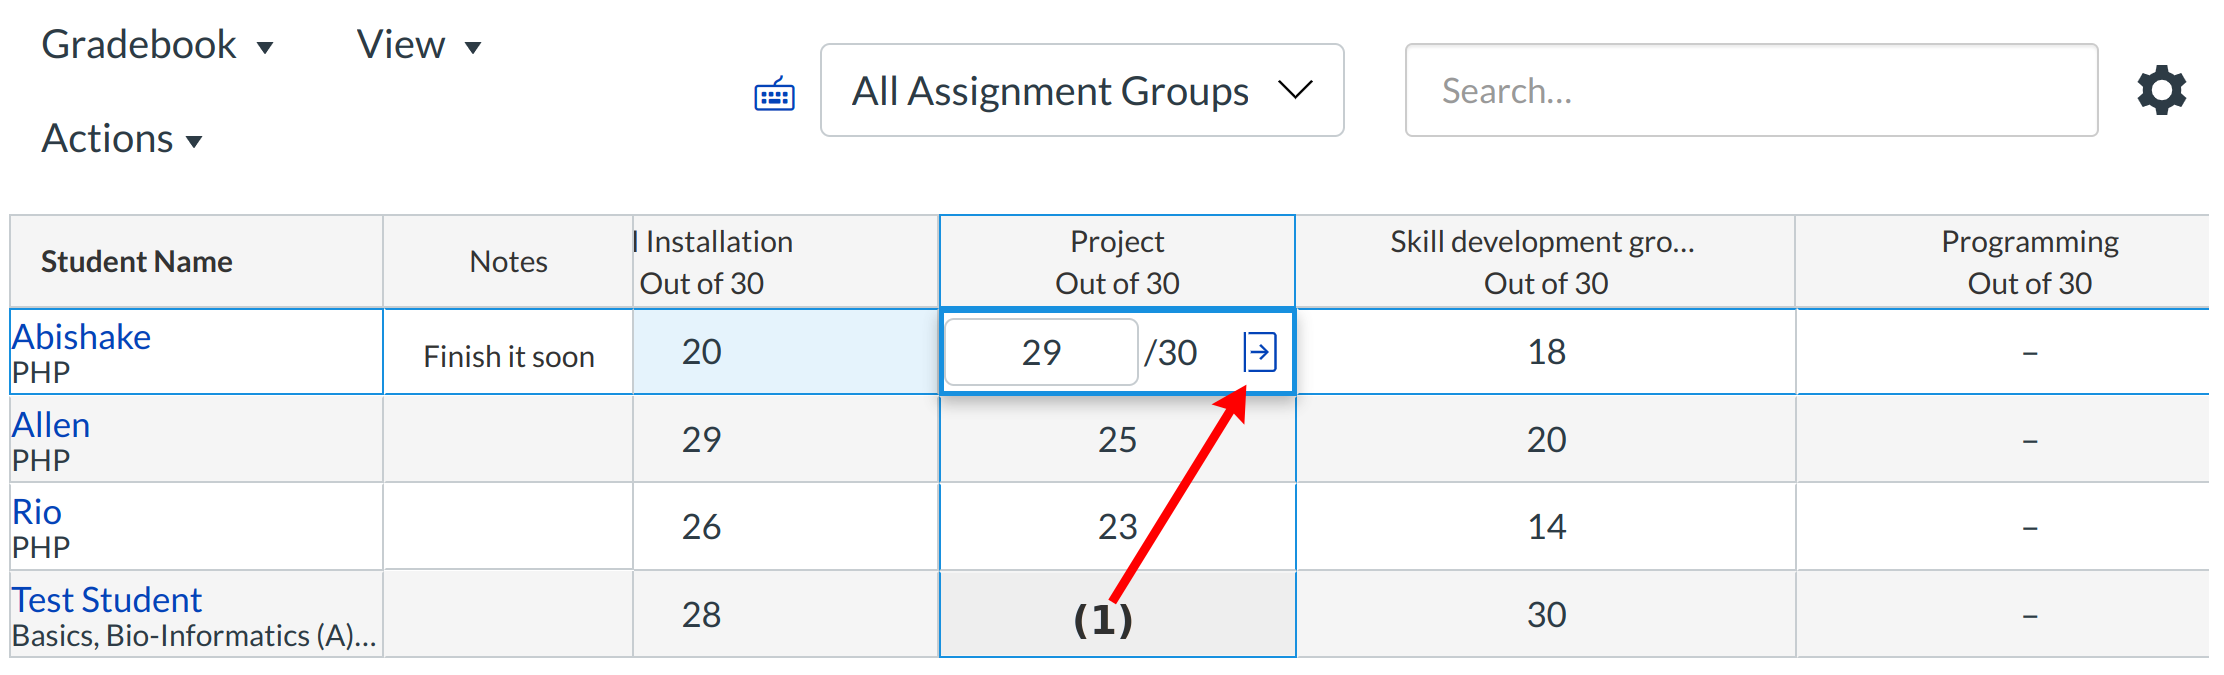Select the Skill development column header
The image size is (2224, 675).
(1544, 262)
